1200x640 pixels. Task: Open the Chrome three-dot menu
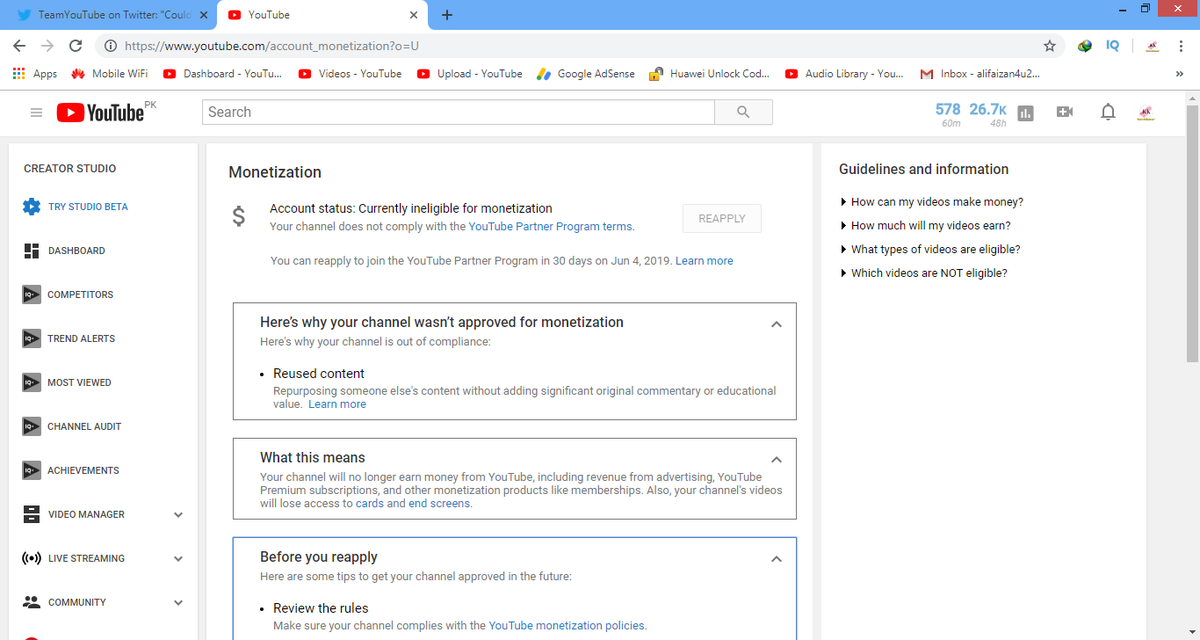[x=1181, y=45]
